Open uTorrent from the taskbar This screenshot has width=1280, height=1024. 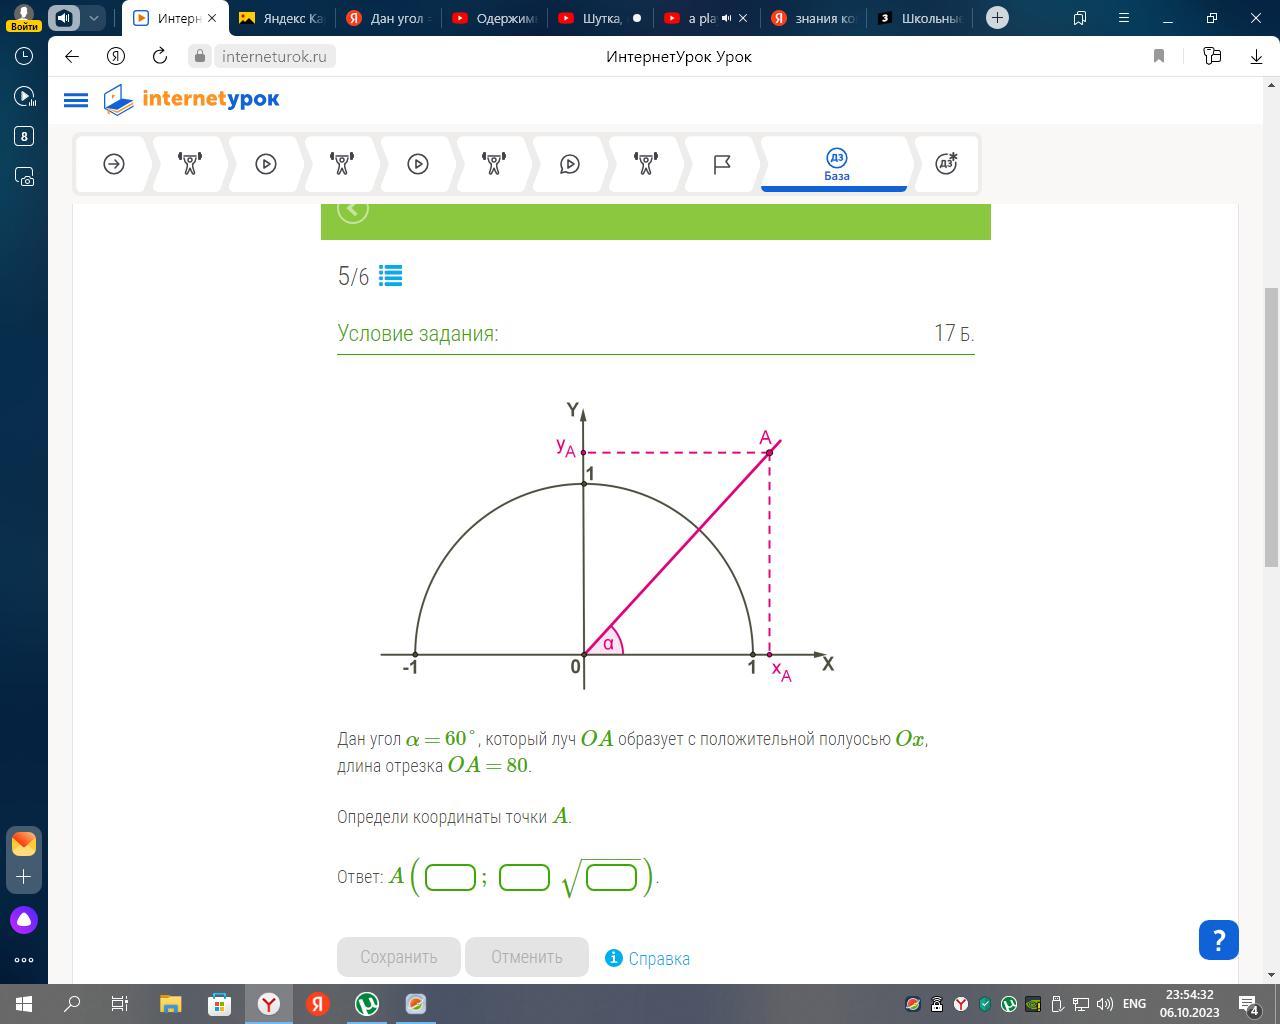point(367,1004)
